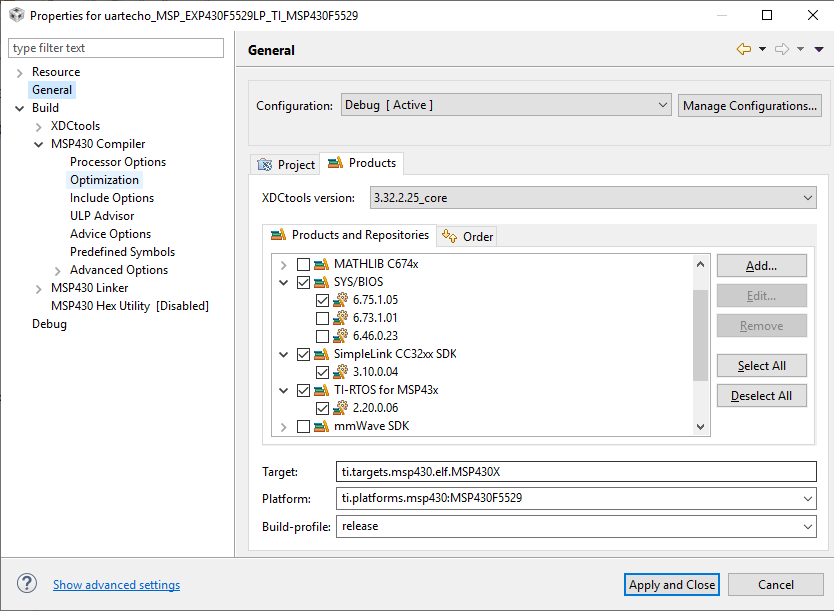834x611 pixels.
Task: Focus the type filter text field
Action: (116, 48)
